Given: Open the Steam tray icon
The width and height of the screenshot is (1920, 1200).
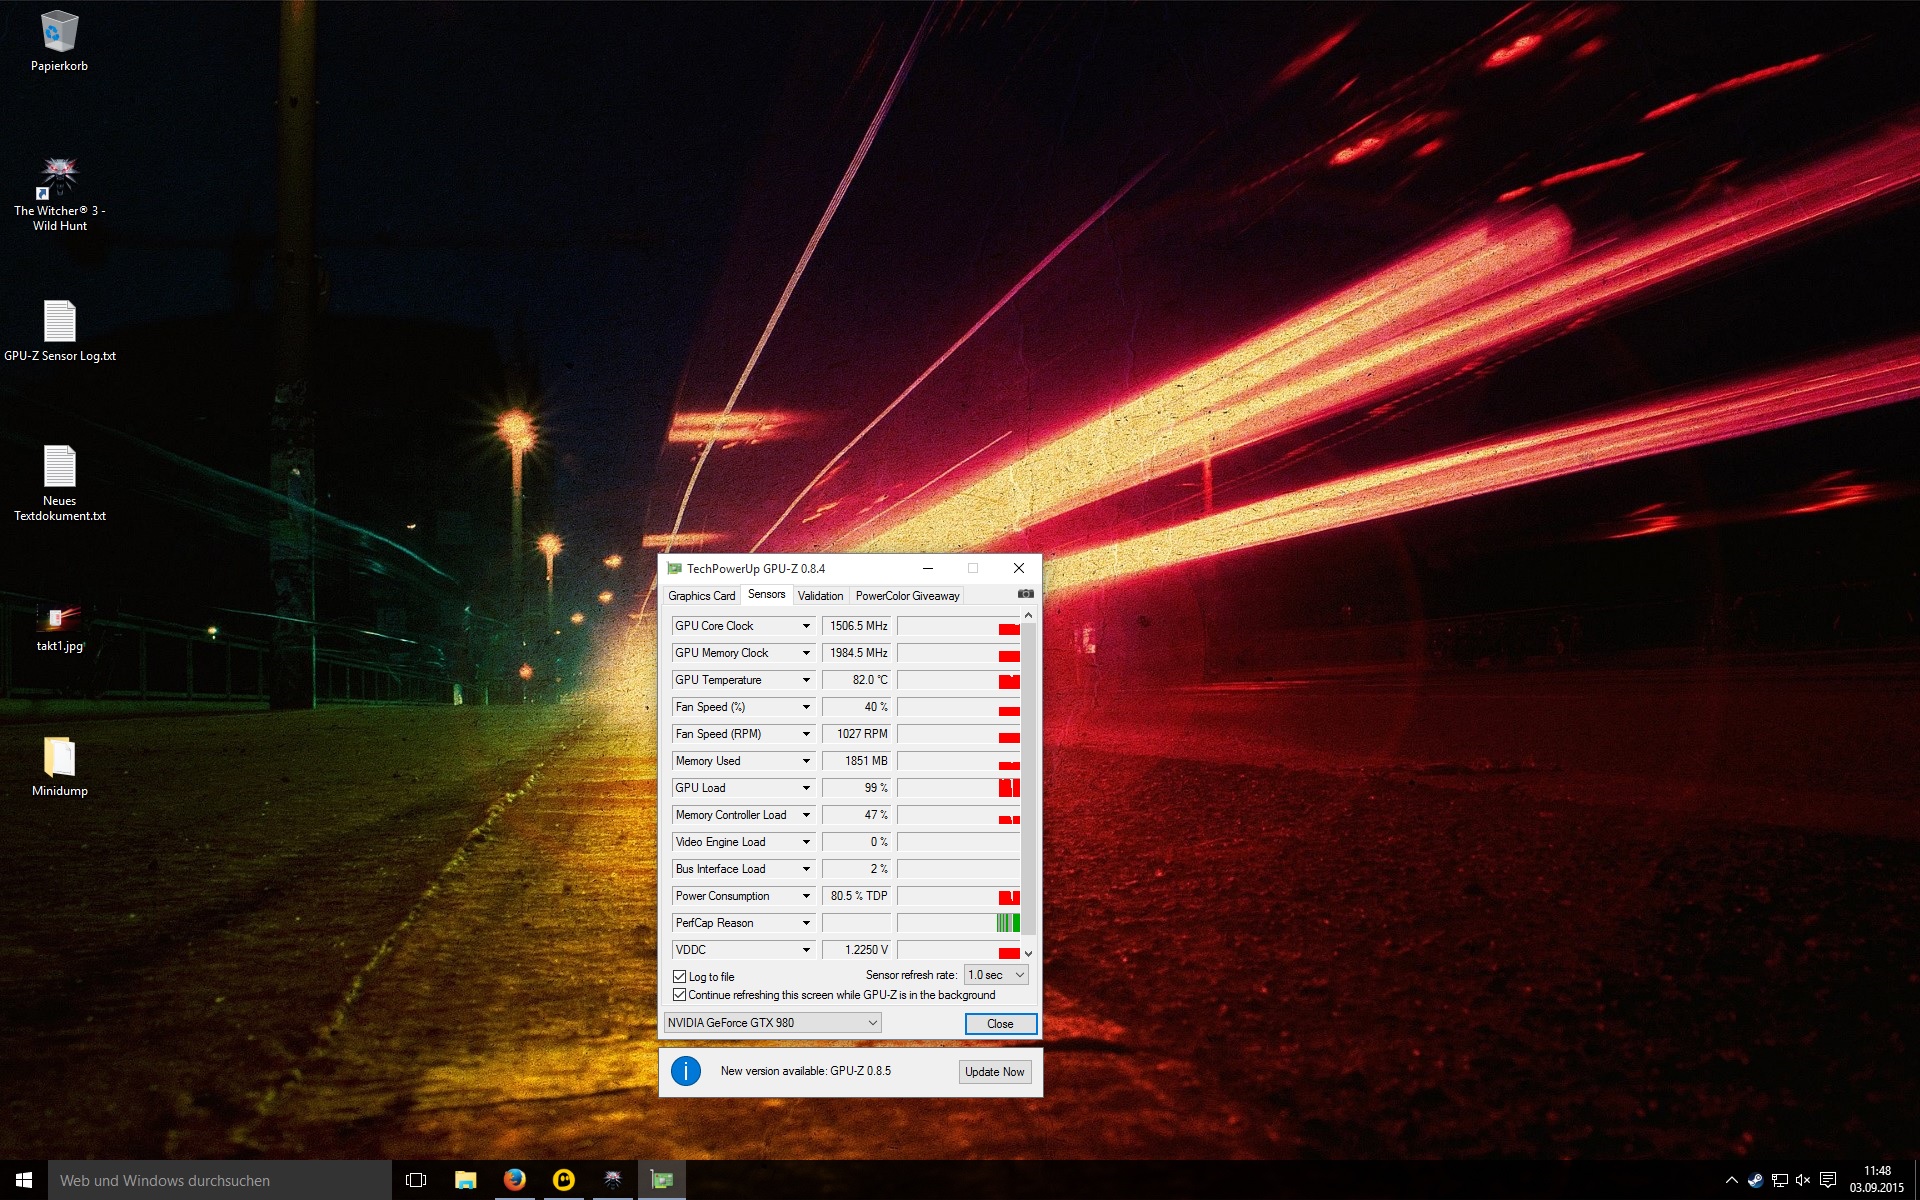Looking at the screenshot, I should point(1755,1180).
